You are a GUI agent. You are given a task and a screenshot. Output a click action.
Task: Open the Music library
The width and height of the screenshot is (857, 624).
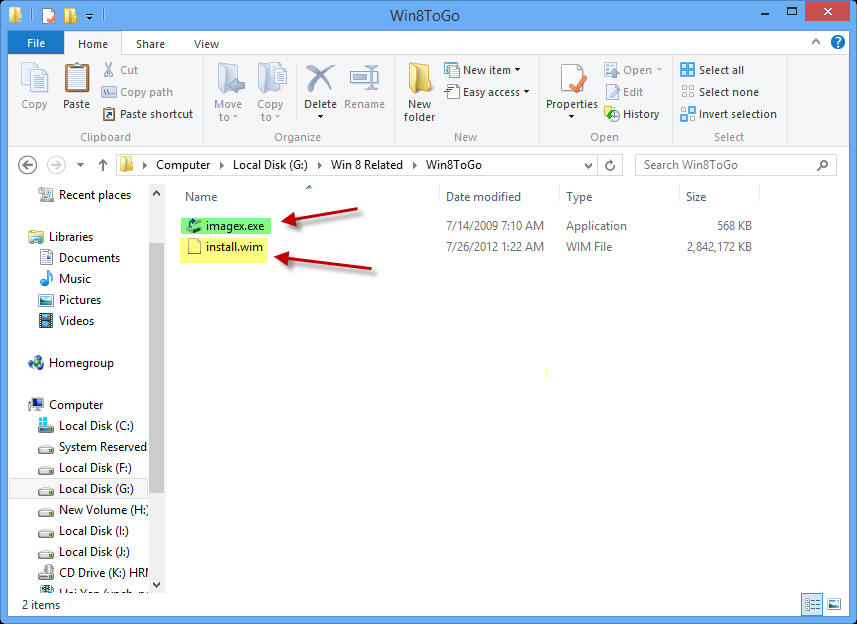pos(65,279)
